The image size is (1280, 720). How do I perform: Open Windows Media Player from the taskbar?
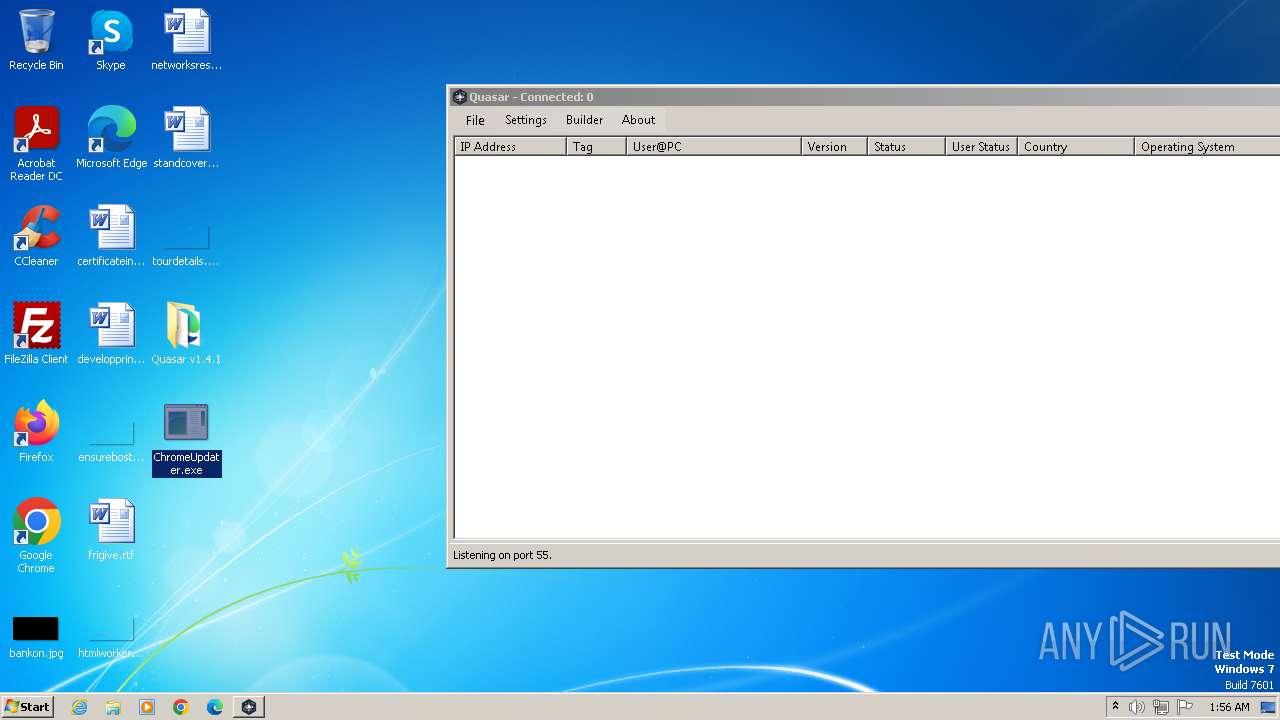[x=147, y=707]
